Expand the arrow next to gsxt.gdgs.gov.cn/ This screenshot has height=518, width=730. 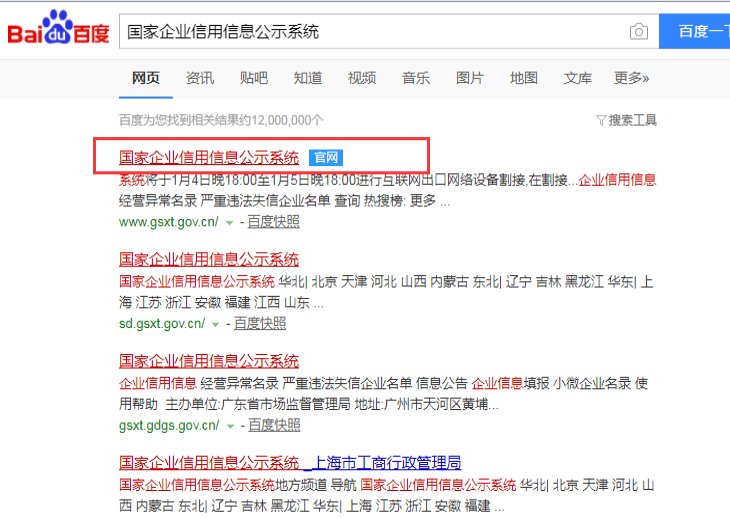point(230,426)
